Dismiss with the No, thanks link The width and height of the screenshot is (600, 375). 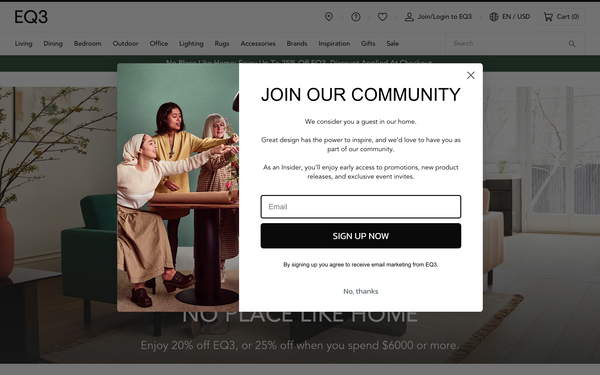coord(361,291)
